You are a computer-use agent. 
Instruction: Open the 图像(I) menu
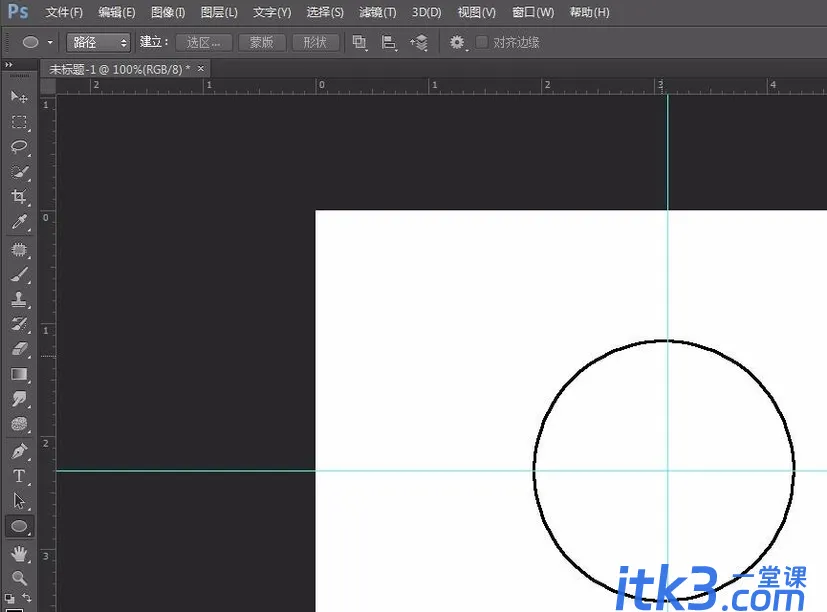tap(168, 12)
